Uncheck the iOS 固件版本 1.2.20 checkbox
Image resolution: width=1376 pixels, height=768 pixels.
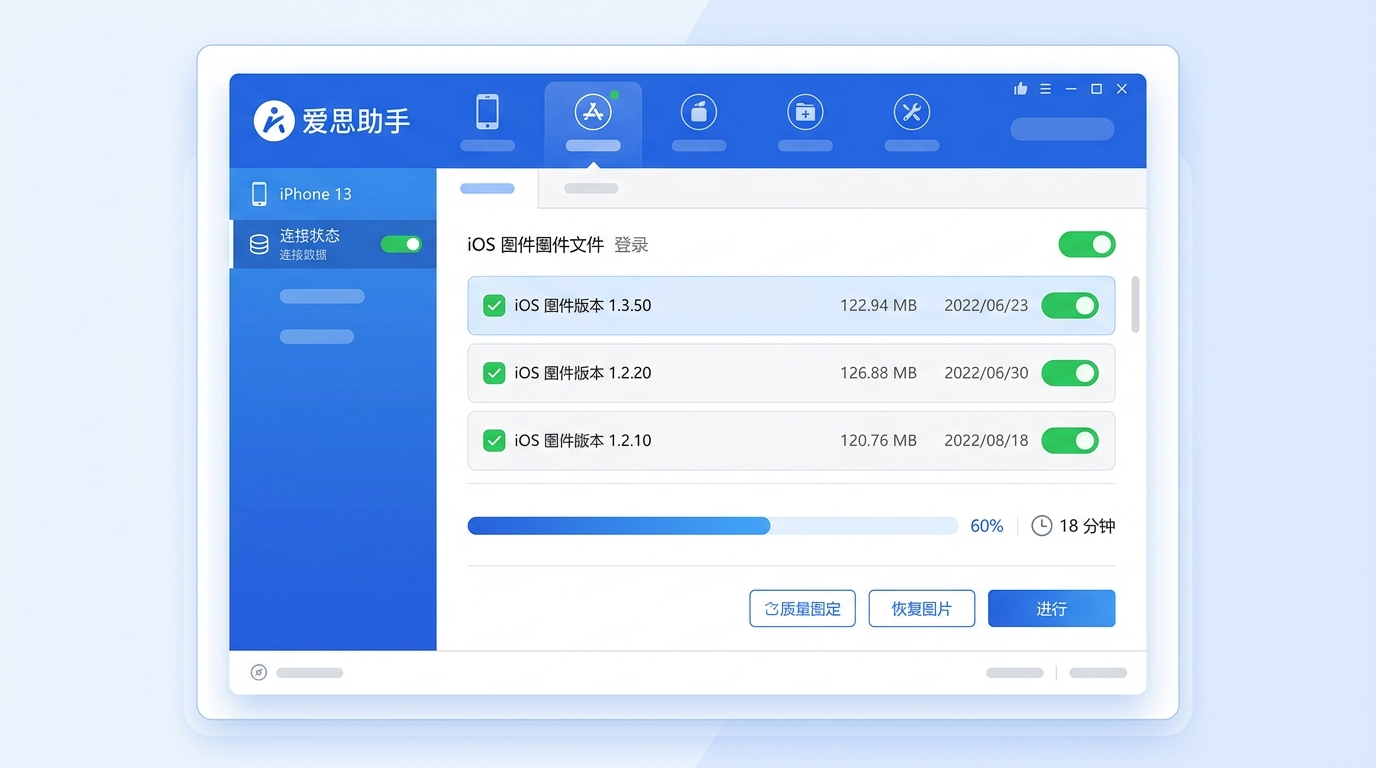pyautogui.click(x=494, y=373)
